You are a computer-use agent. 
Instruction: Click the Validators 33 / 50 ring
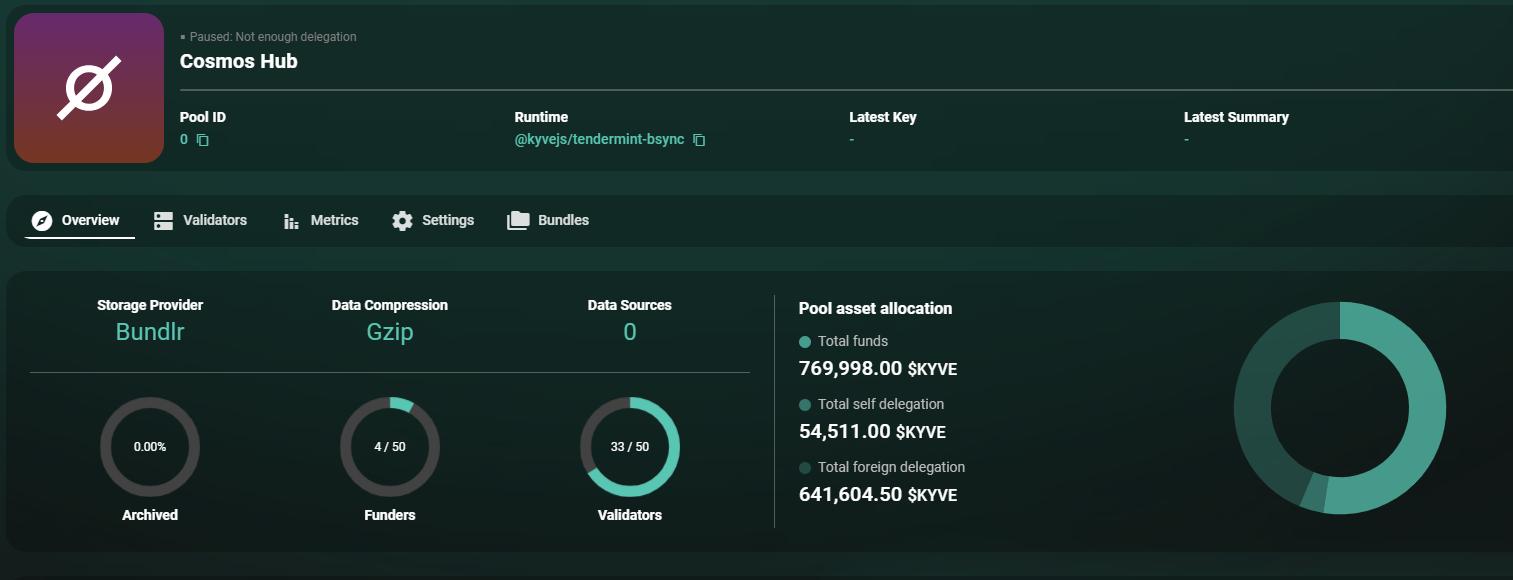[630, 447]
